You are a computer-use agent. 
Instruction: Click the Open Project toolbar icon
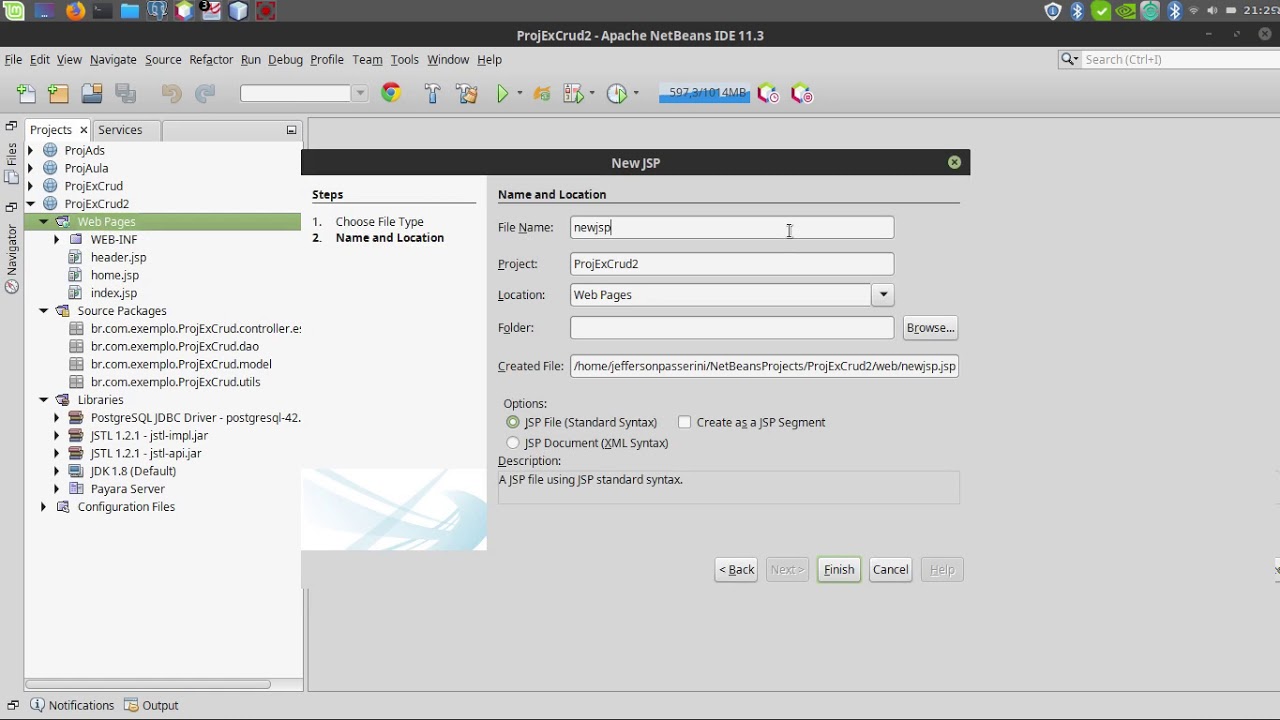point(92,94)
